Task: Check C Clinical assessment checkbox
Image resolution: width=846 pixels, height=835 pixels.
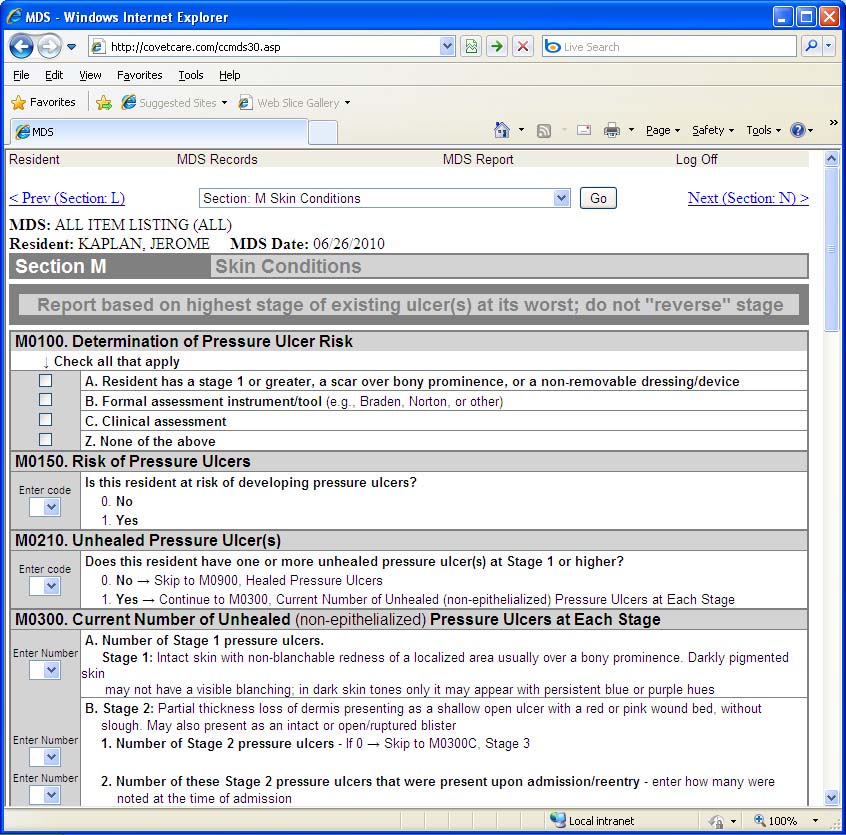Action: click(x=46, y=420)
